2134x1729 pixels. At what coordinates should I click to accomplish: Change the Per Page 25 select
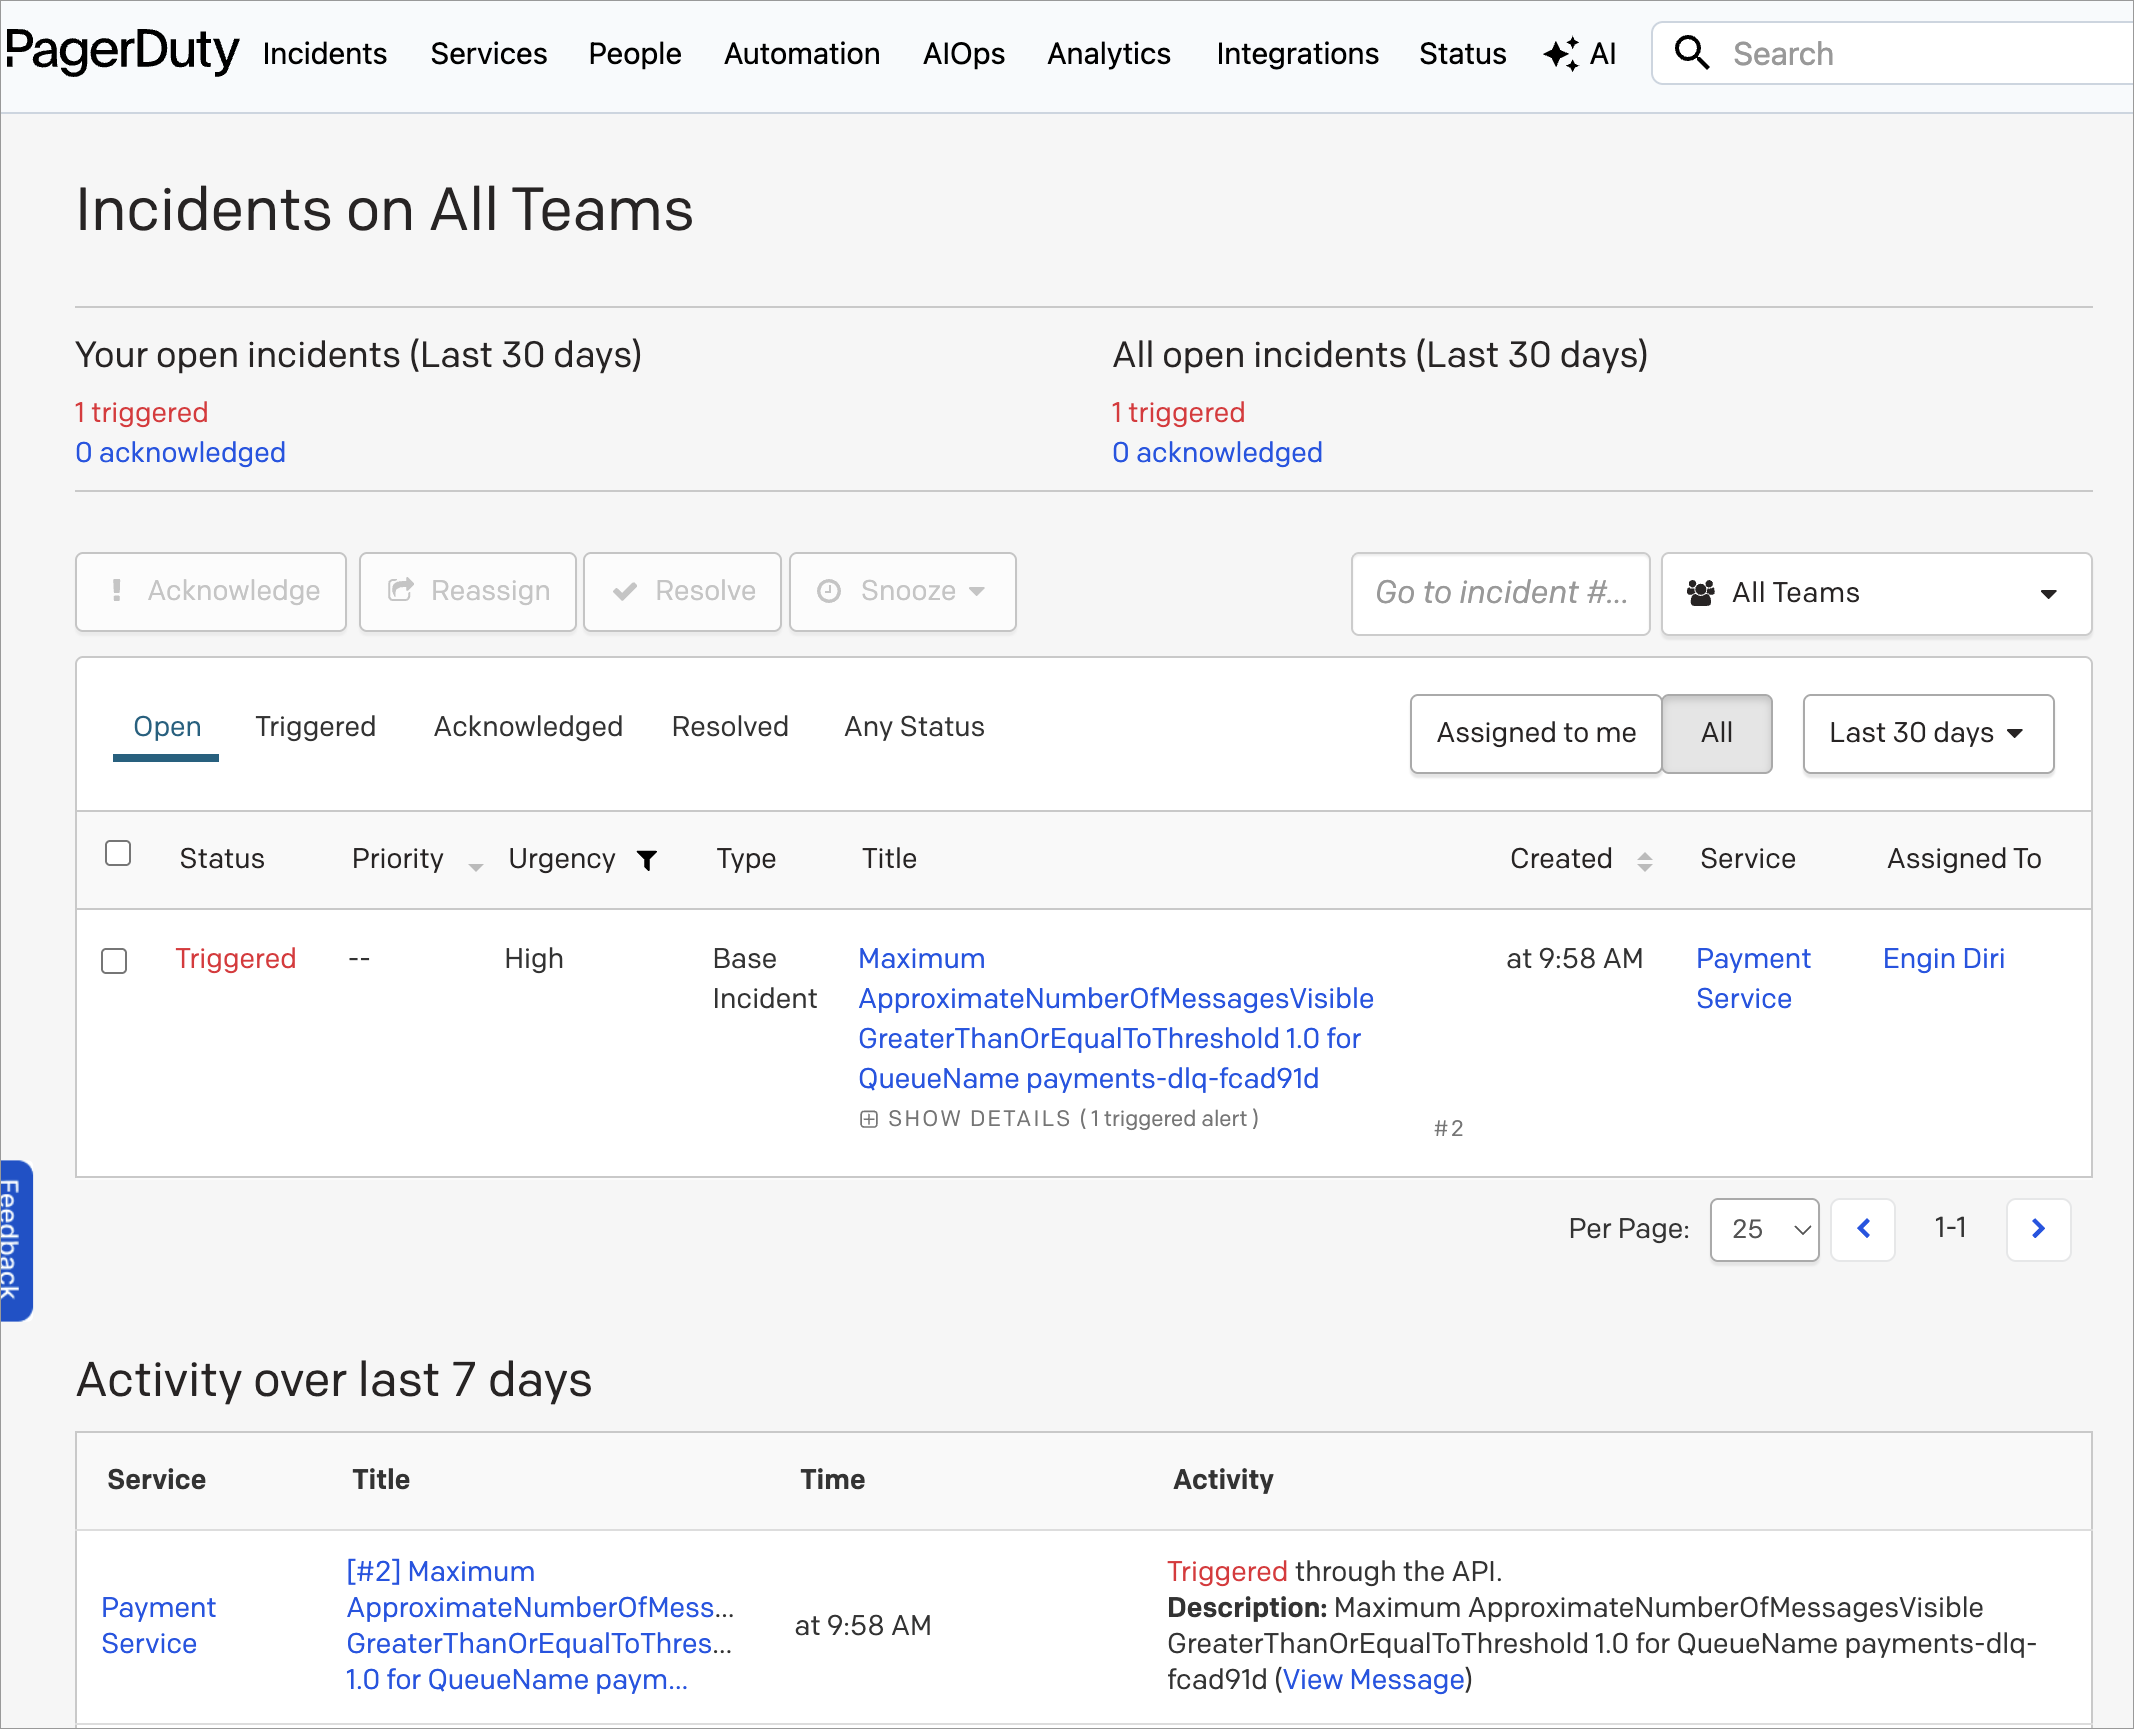(x=1764, y=1229)
